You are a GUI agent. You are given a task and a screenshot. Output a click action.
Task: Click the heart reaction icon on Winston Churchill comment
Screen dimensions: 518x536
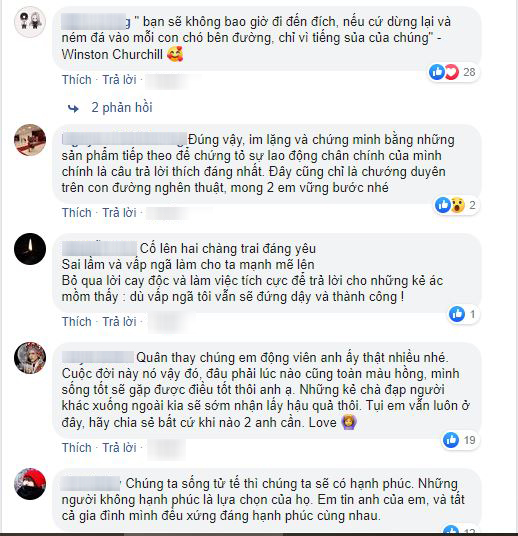(451, 72)
